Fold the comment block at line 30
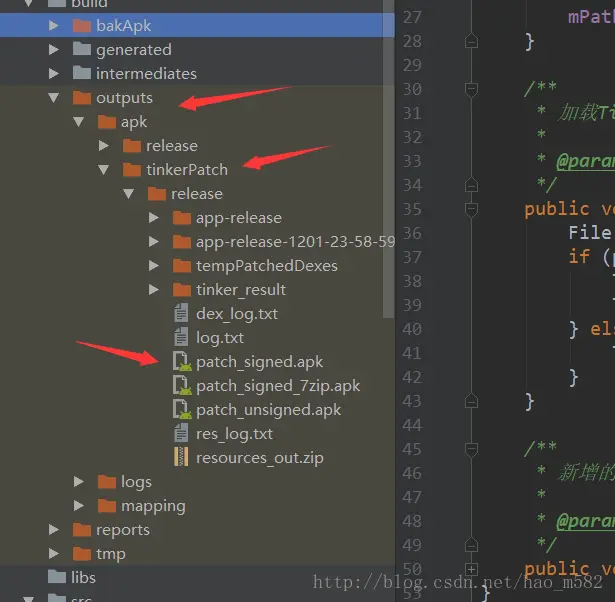Image resolution: width=615 pixels, height=602 pixels. pos(471,89)
